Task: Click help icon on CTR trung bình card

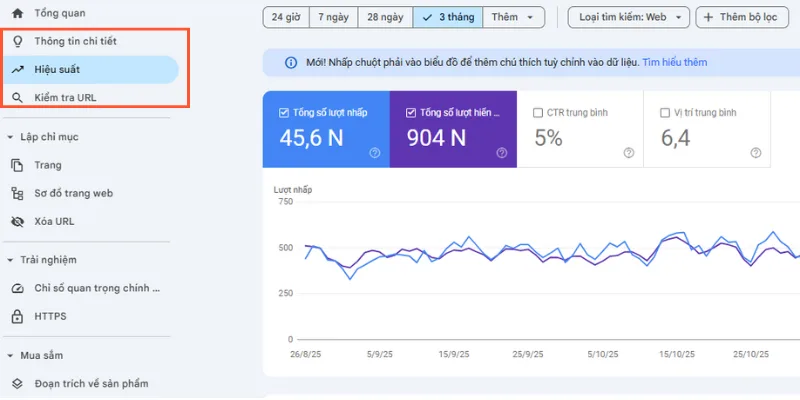Action: [x=629, y=153]
